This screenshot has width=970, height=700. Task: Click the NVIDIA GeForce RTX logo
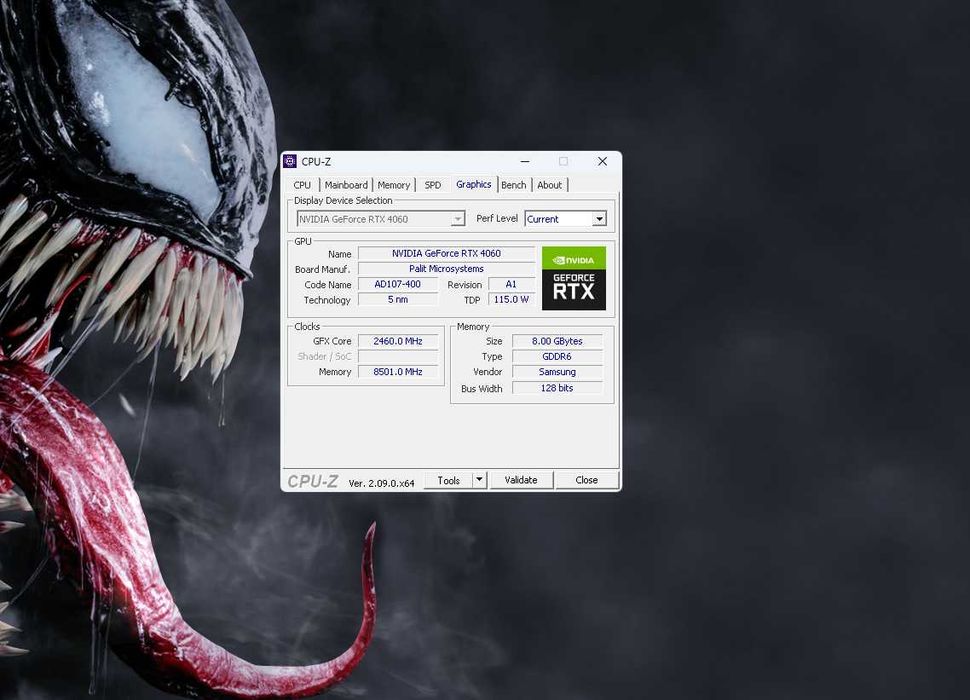[573, 278]
